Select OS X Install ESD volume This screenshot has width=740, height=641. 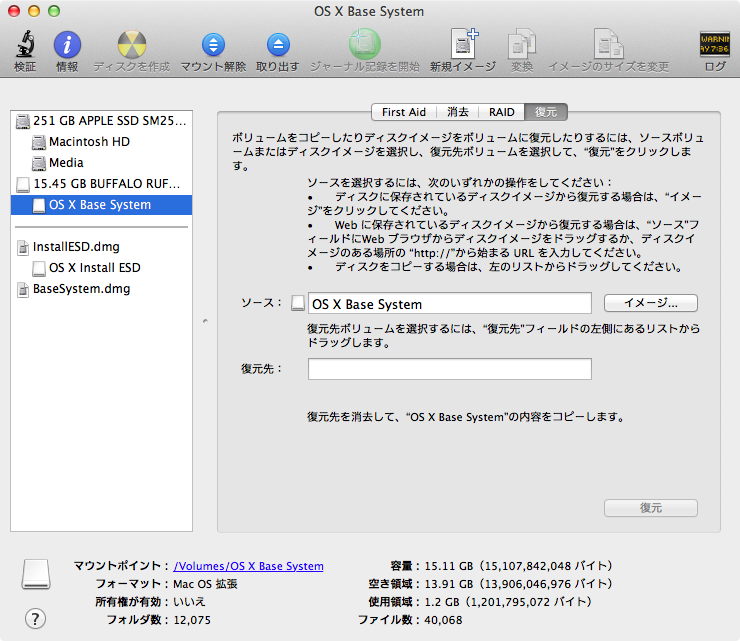pos(101,268)
